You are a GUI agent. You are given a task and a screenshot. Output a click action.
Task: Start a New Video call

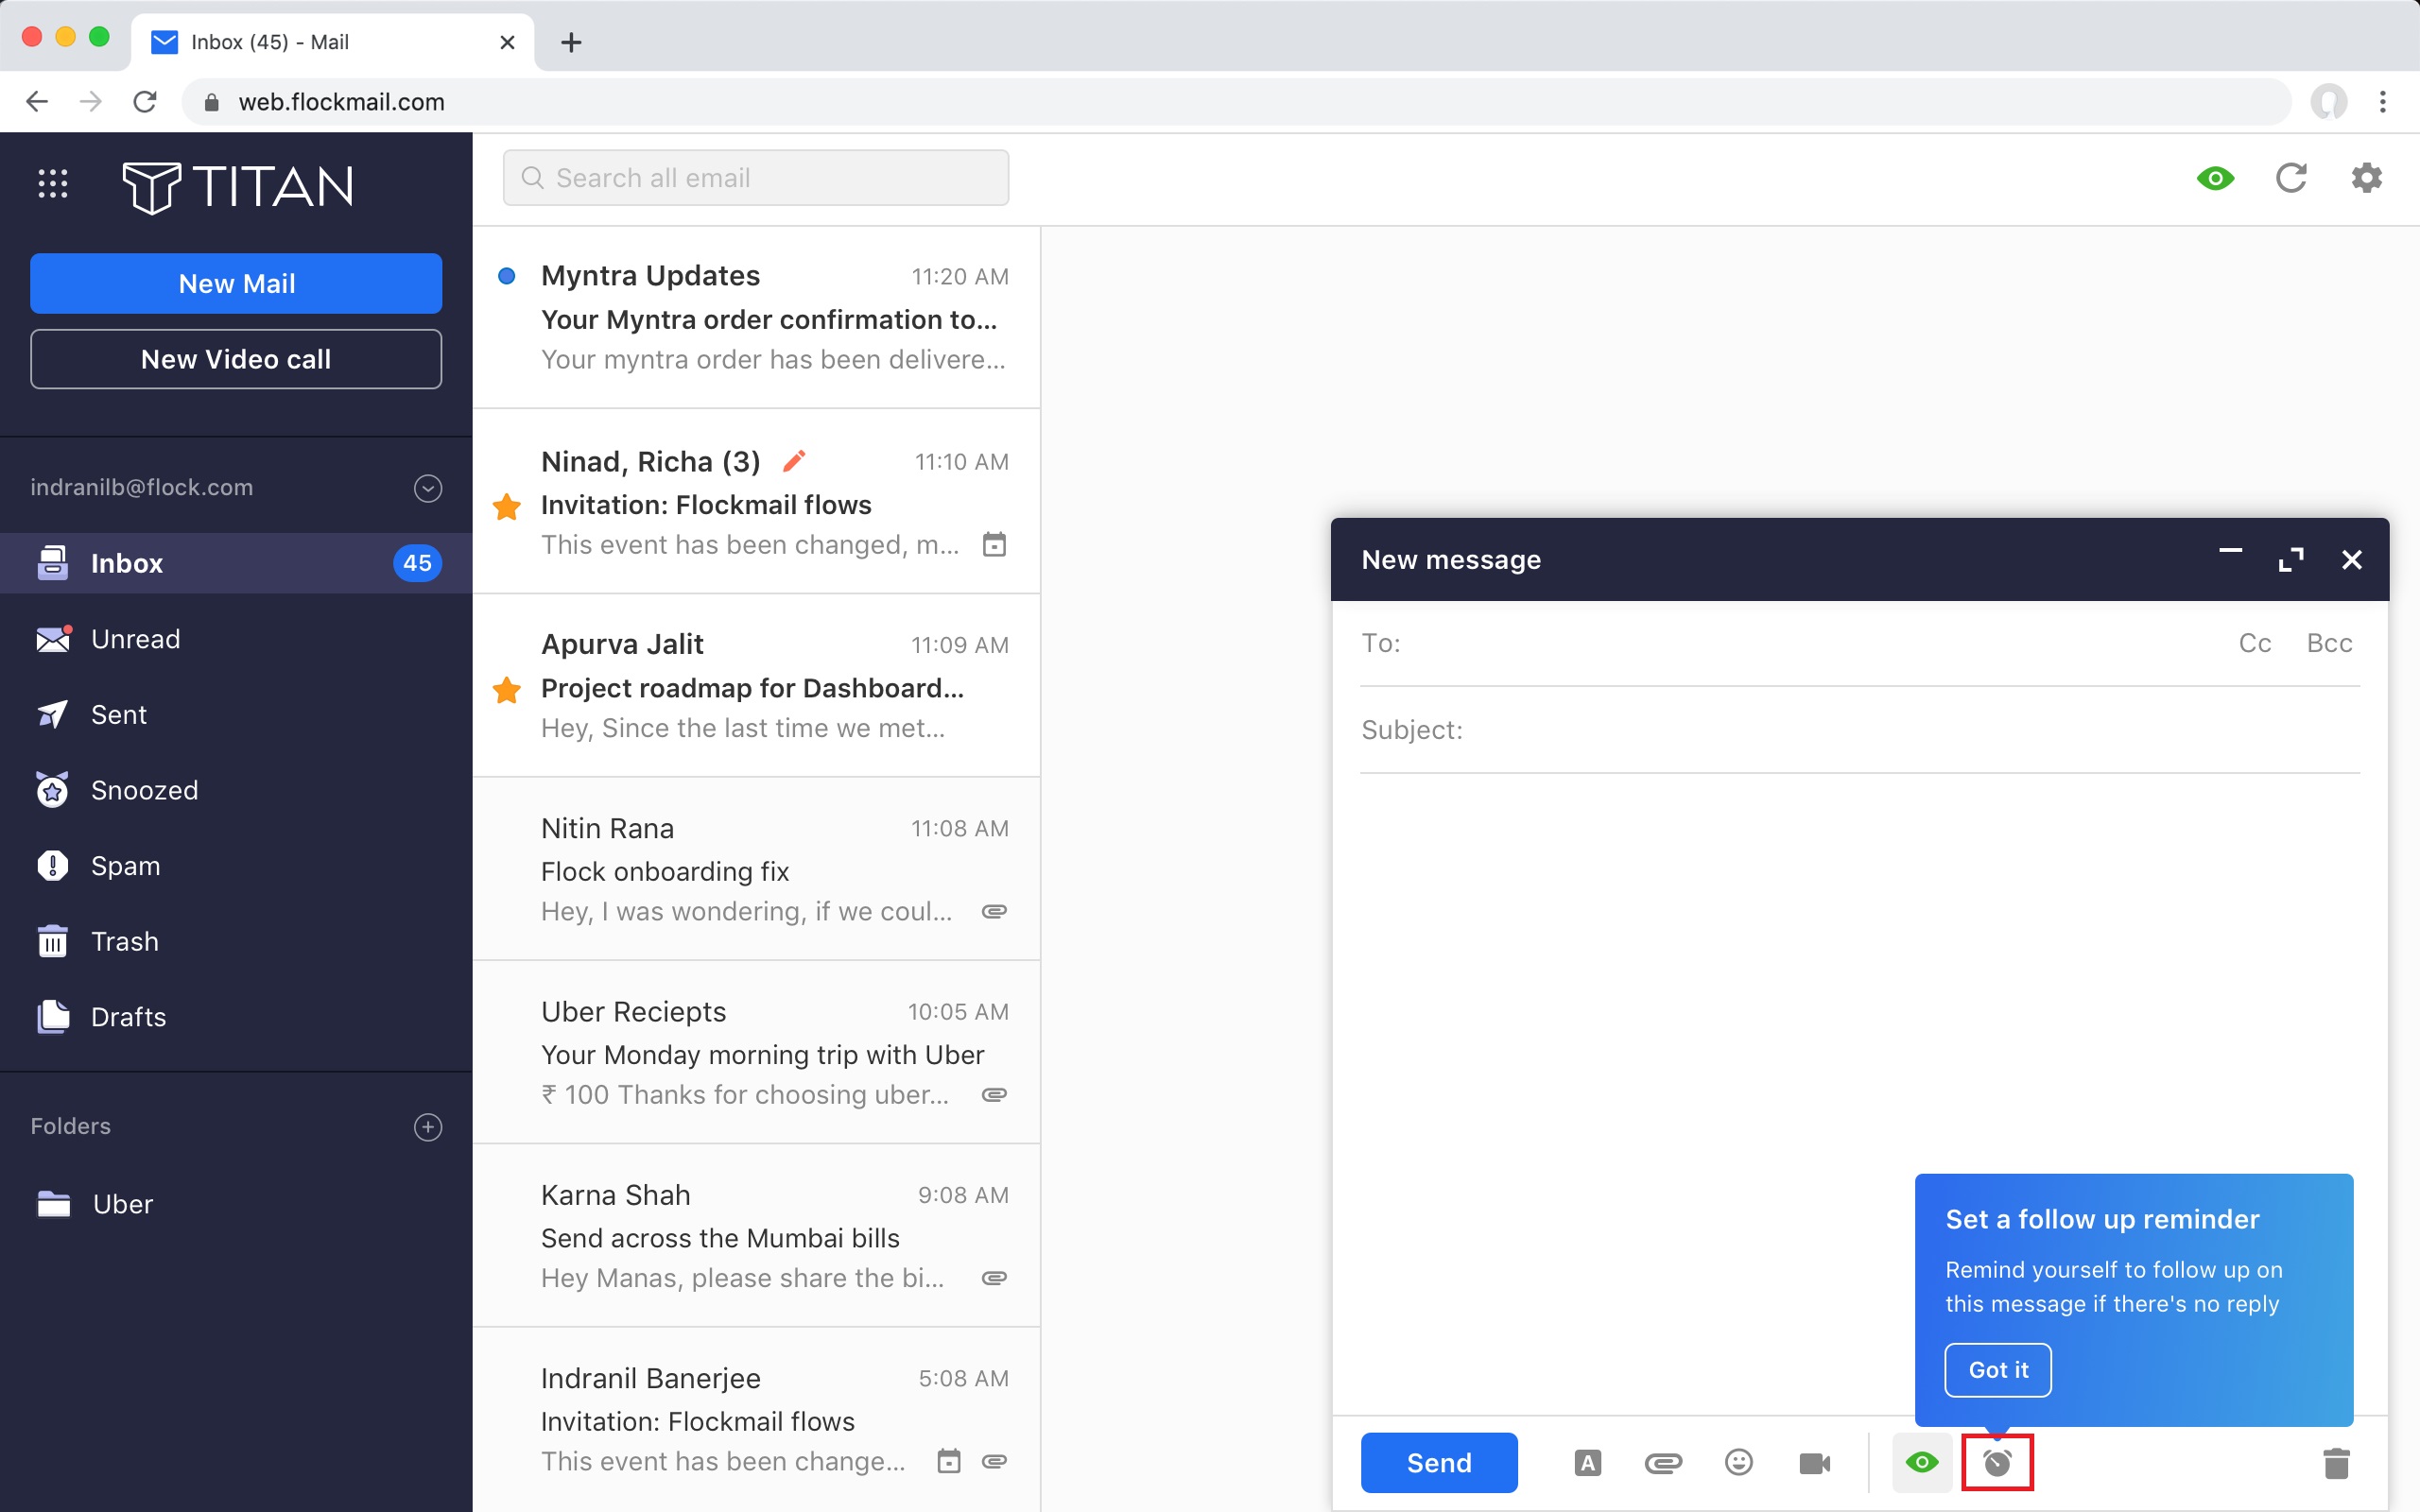236,359
